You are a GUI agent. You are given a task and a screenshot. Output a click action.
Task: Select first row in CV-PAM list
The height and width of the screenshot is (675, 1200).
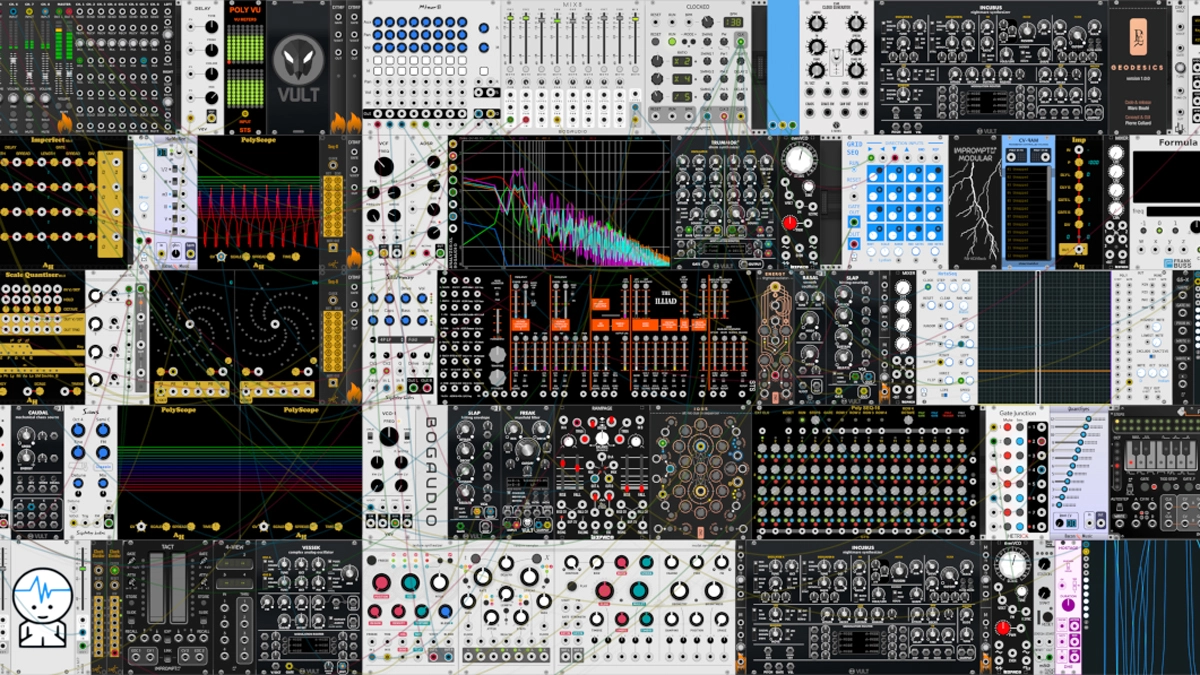pos(1026,171)
